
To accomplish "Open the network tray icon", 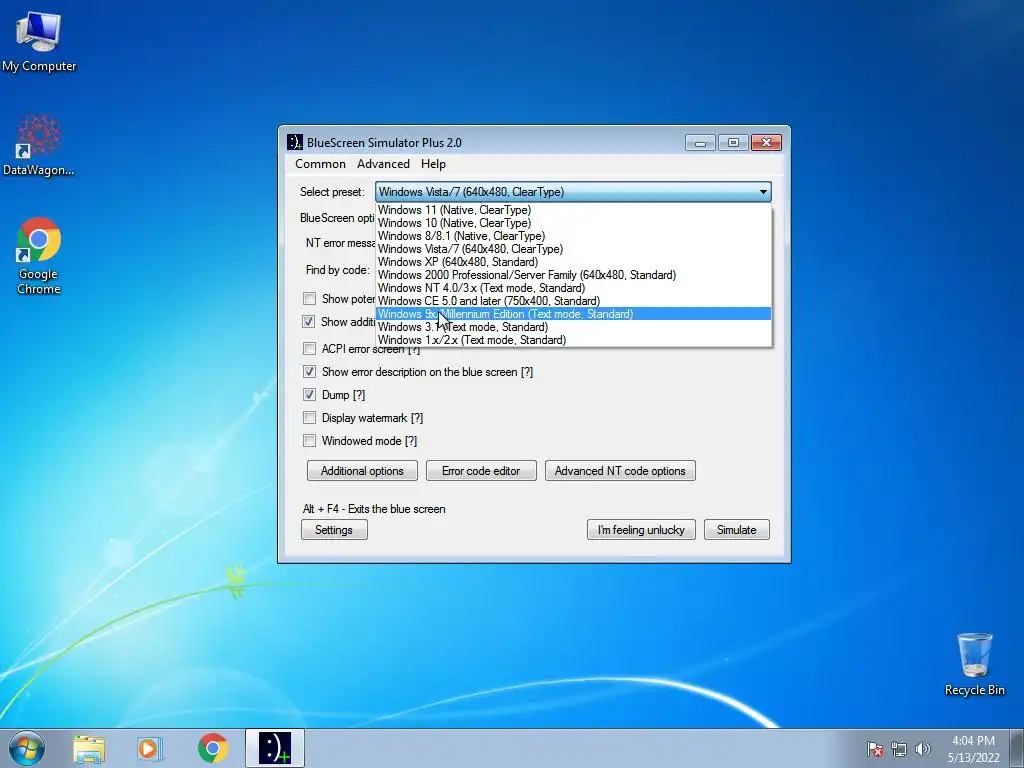I will pos(899,749).
